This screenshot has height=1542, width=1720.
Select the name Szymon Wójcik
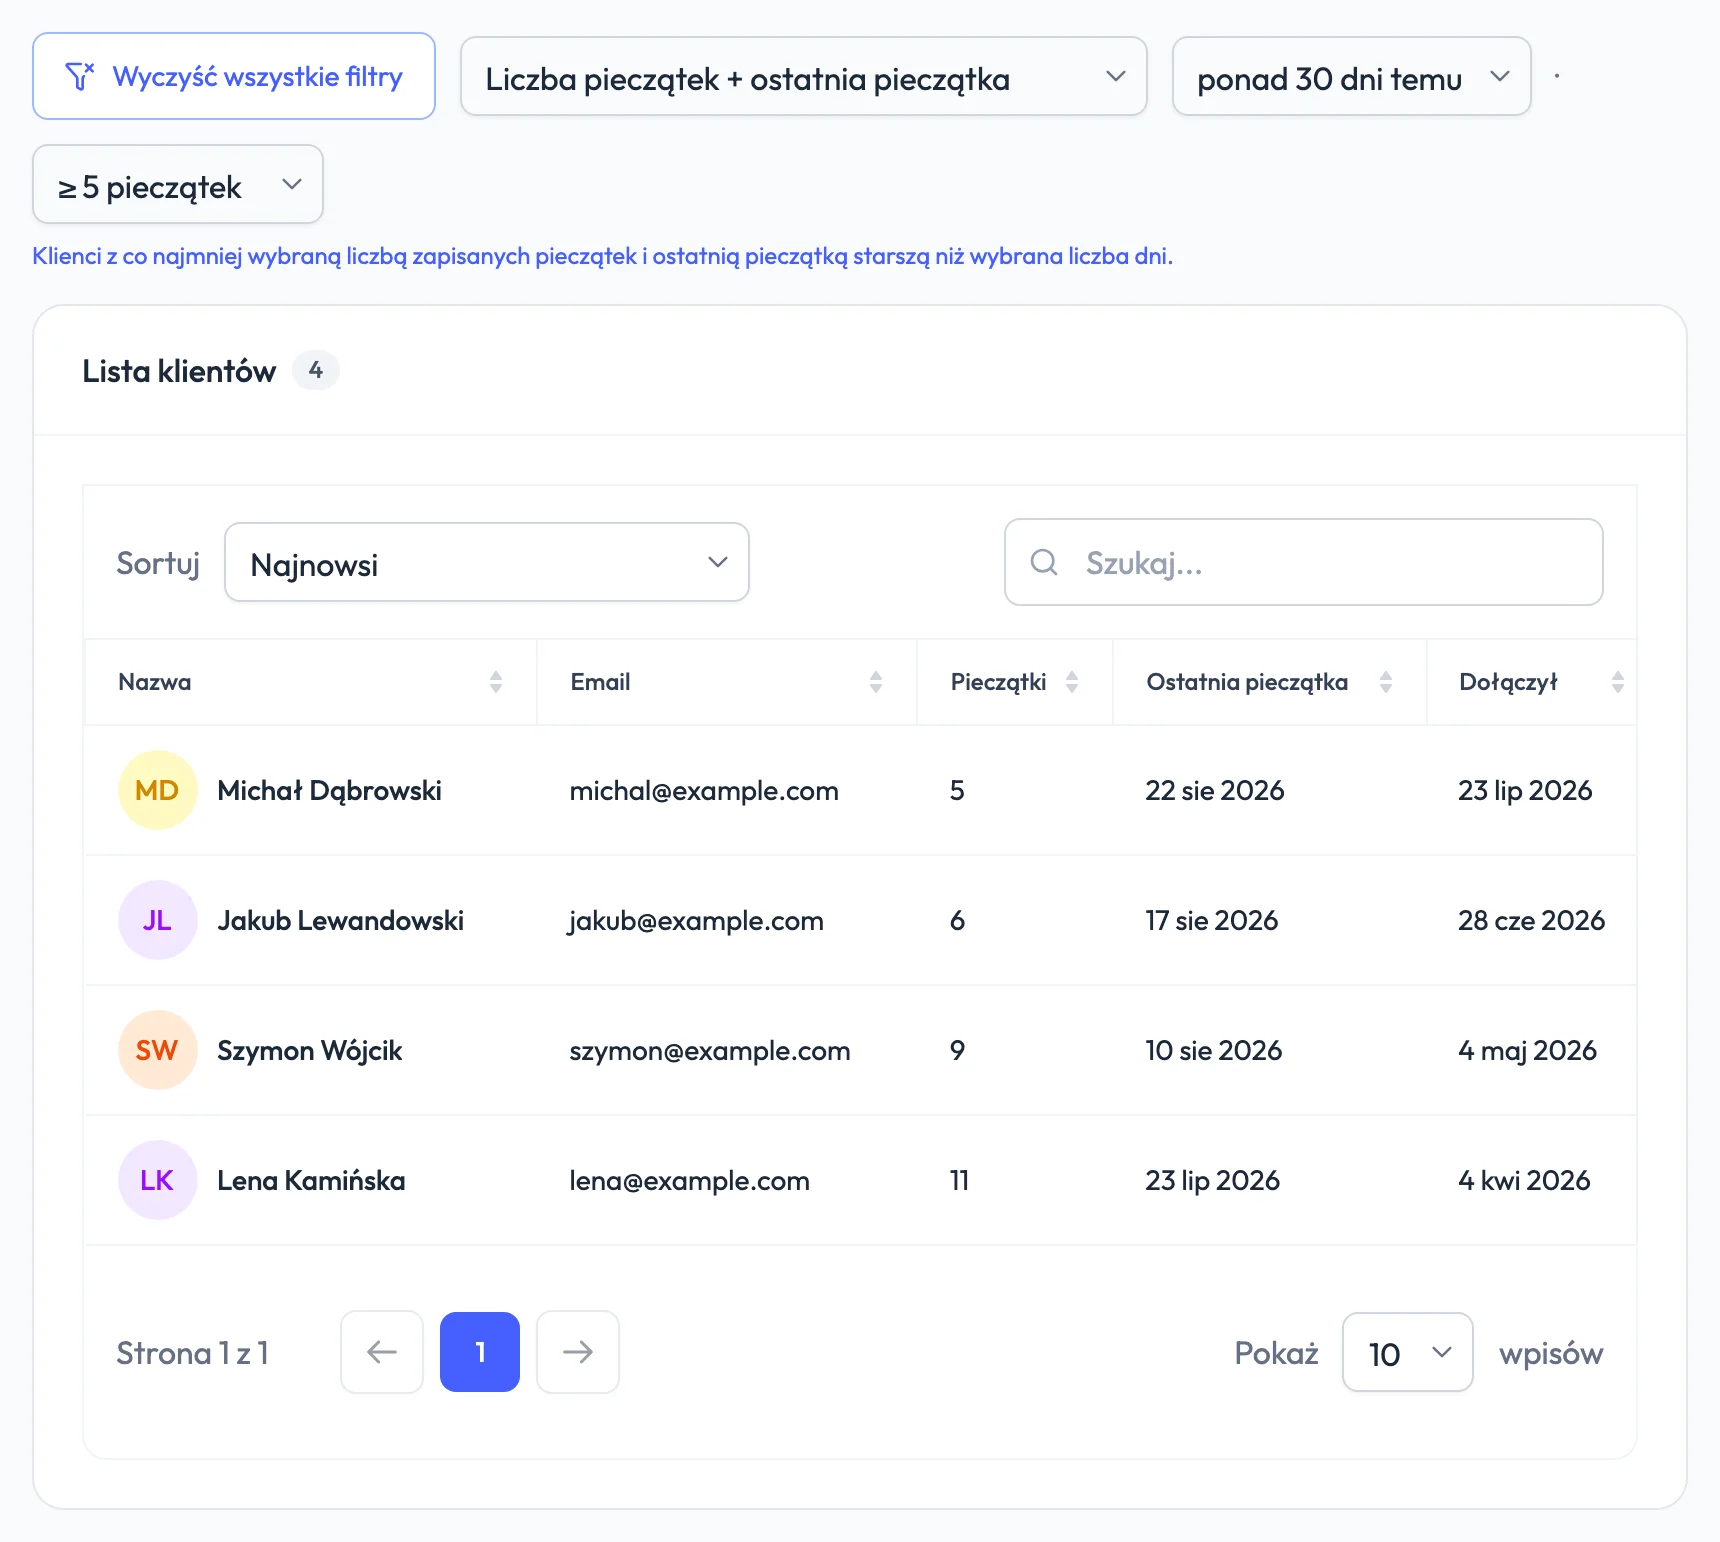pyautogui.click(x=310, y=1050)
